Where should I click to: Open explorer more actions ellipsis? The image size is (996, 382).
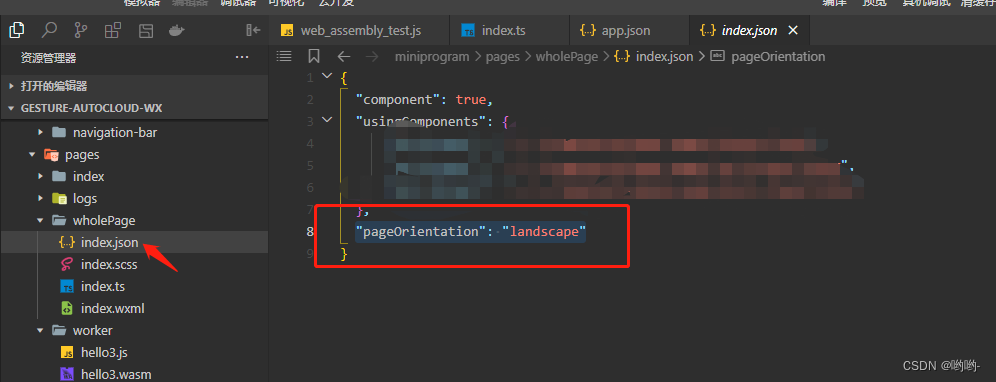point(242,57)
